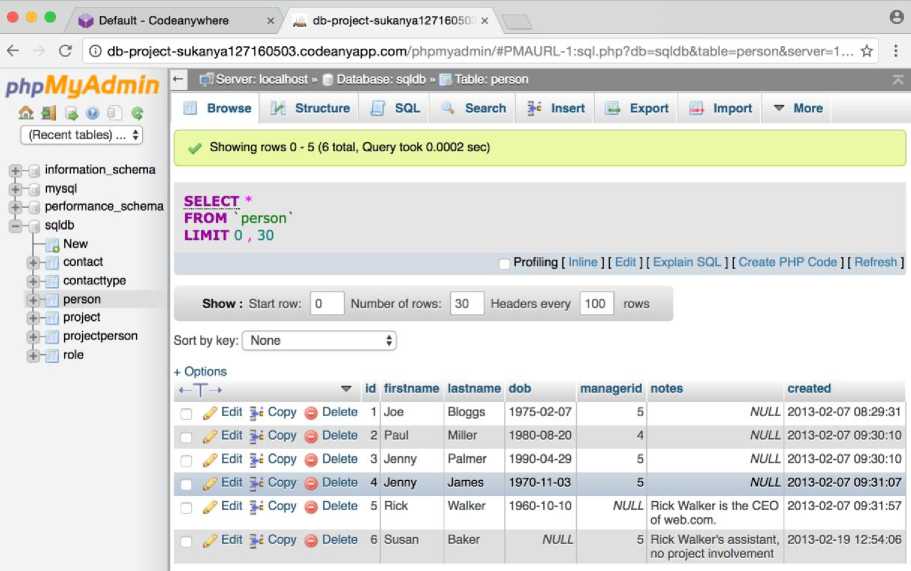Click the Create PHP Code link

[x=787, y=263]
